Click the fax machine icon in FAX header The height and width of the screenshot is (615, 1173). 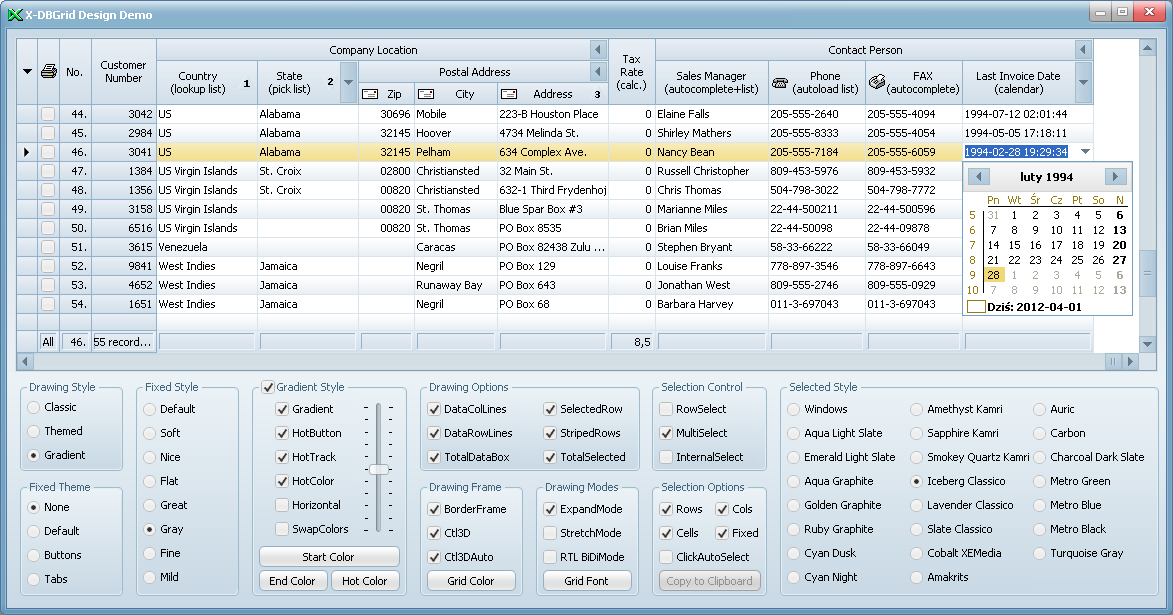(x=877, y=82)
